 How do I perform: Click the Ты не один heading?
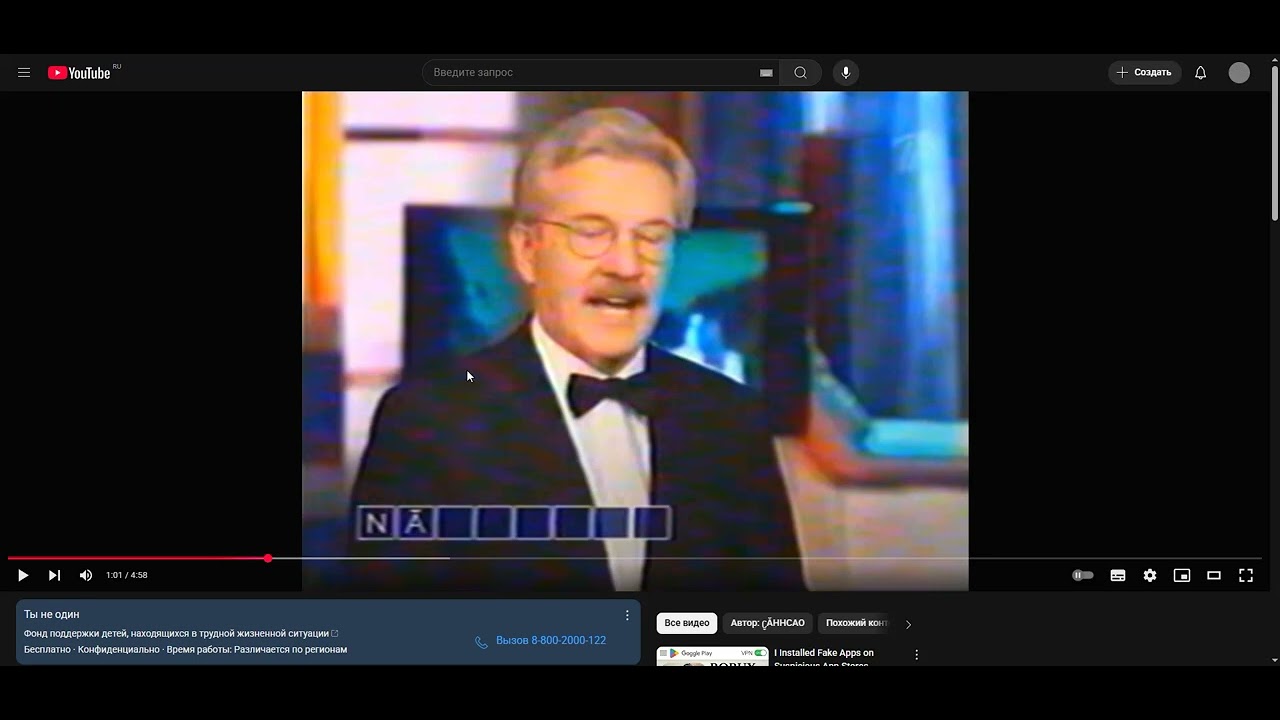coord(52,614)
